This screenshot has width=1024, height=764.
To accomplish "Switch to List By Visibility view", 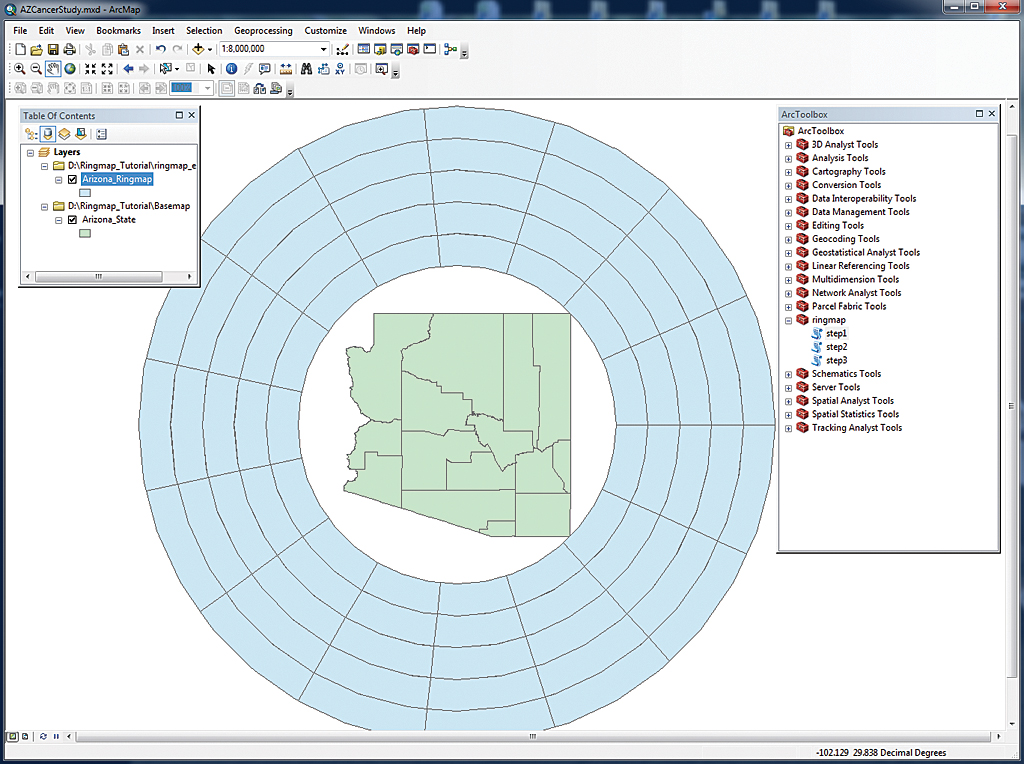I will (x=64, y=133).
